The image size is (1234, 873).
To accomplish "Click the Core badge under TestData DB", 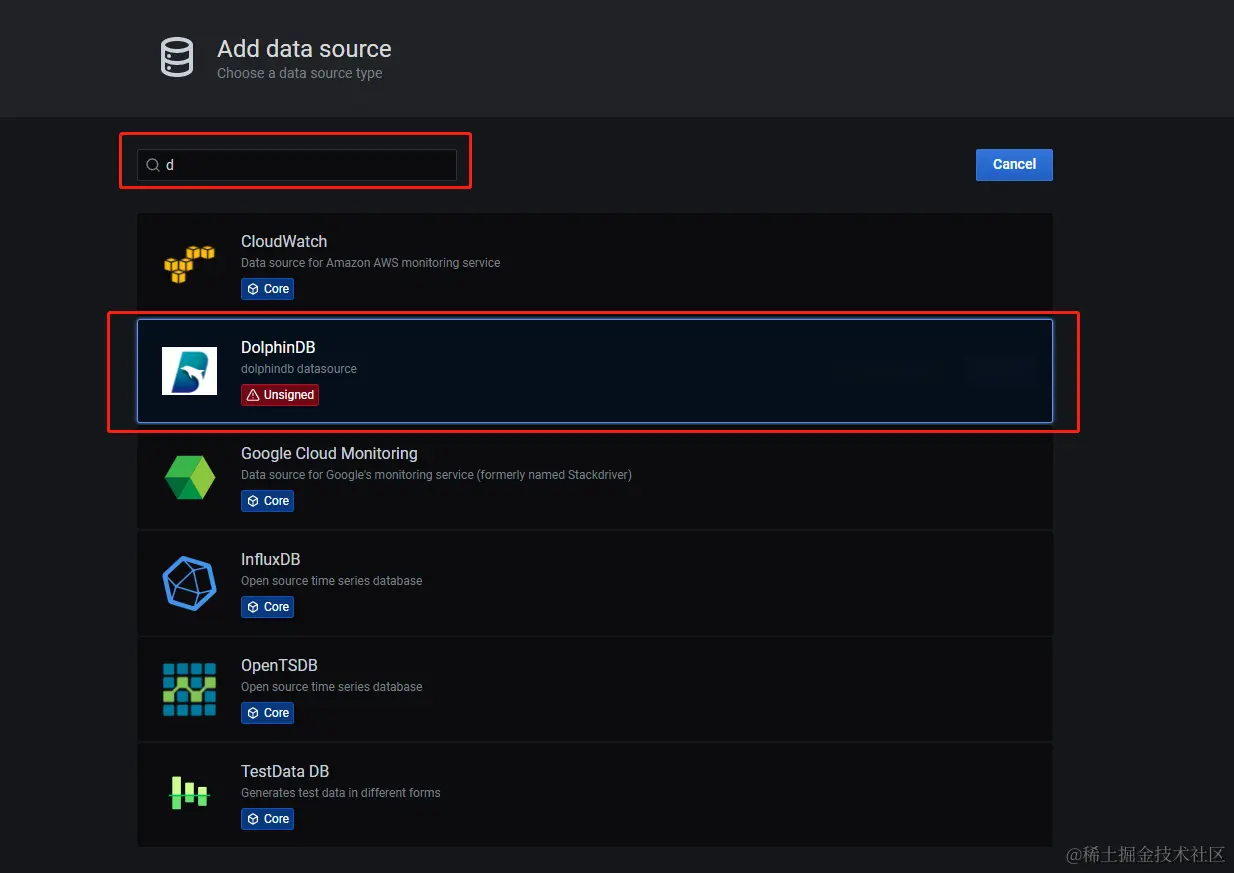I will coord(267,819).
